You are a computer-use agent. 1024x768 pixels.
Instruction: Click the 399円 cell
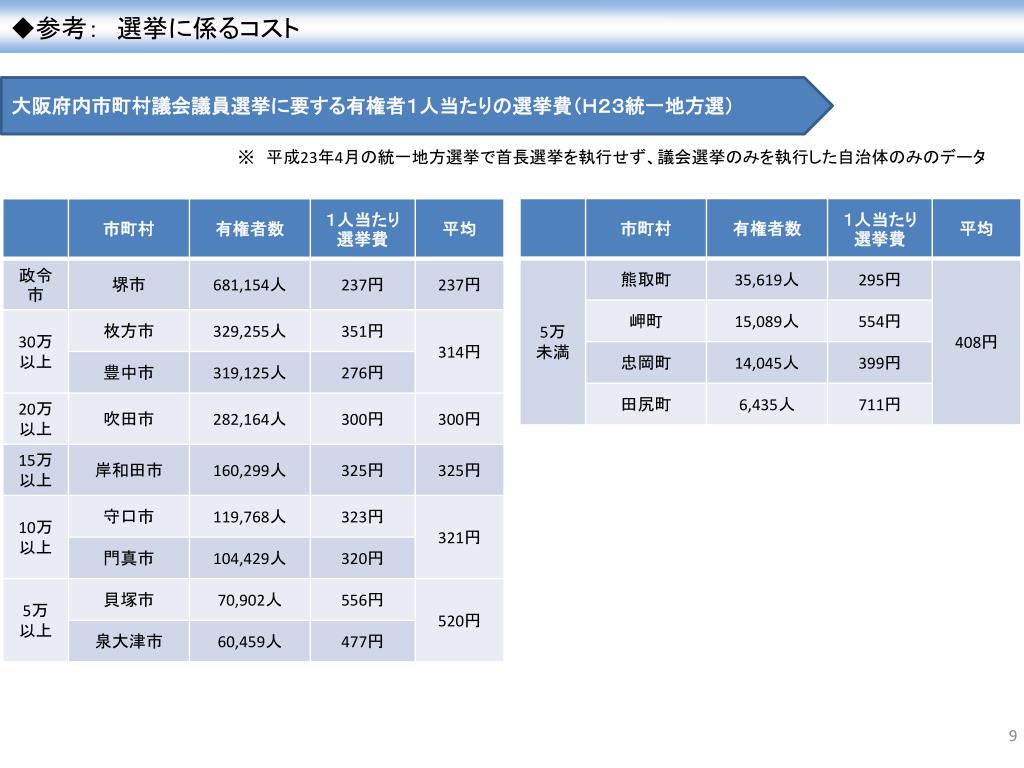click(880, 362)
